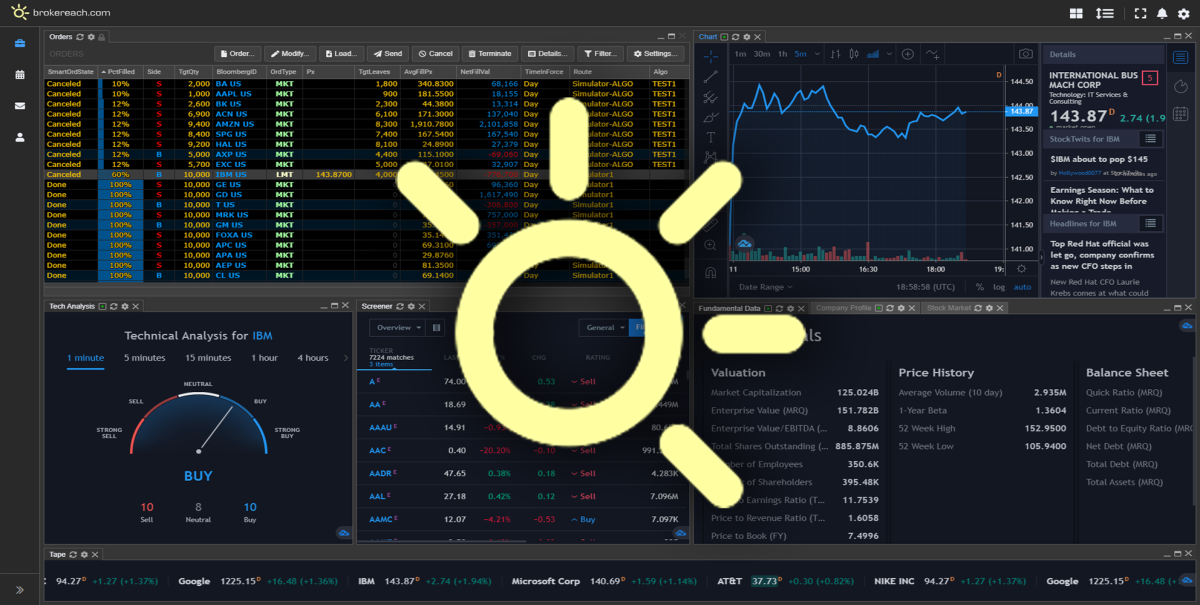Viewport: 1200px width, 605px height.
Task: Open StockTwits for IBM
Action: (1085, 137)
